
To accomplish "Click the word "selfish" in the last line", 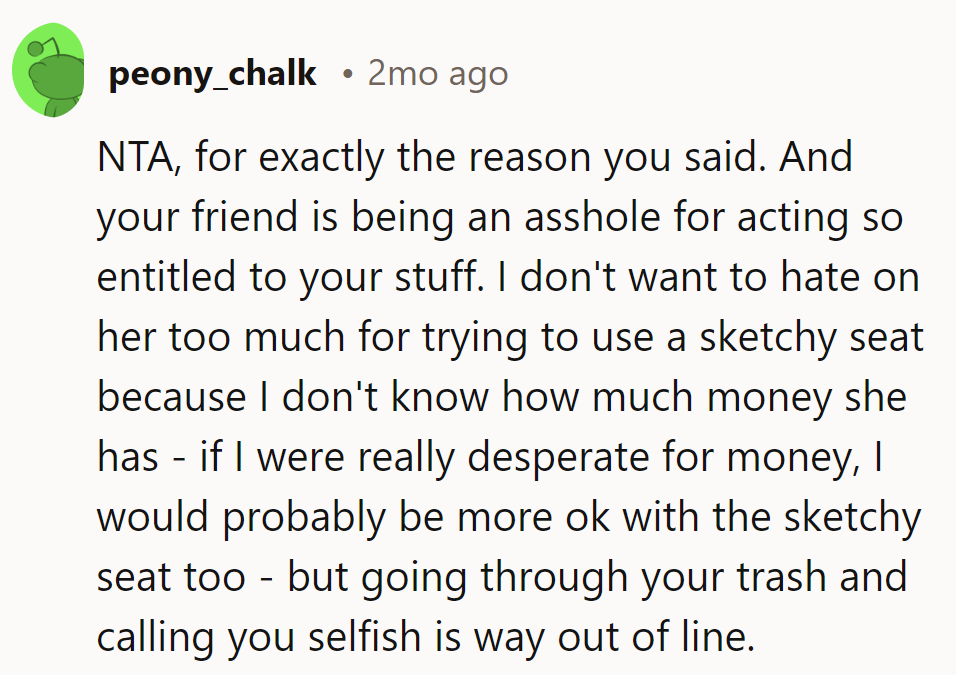I will [x=386, y=638].
